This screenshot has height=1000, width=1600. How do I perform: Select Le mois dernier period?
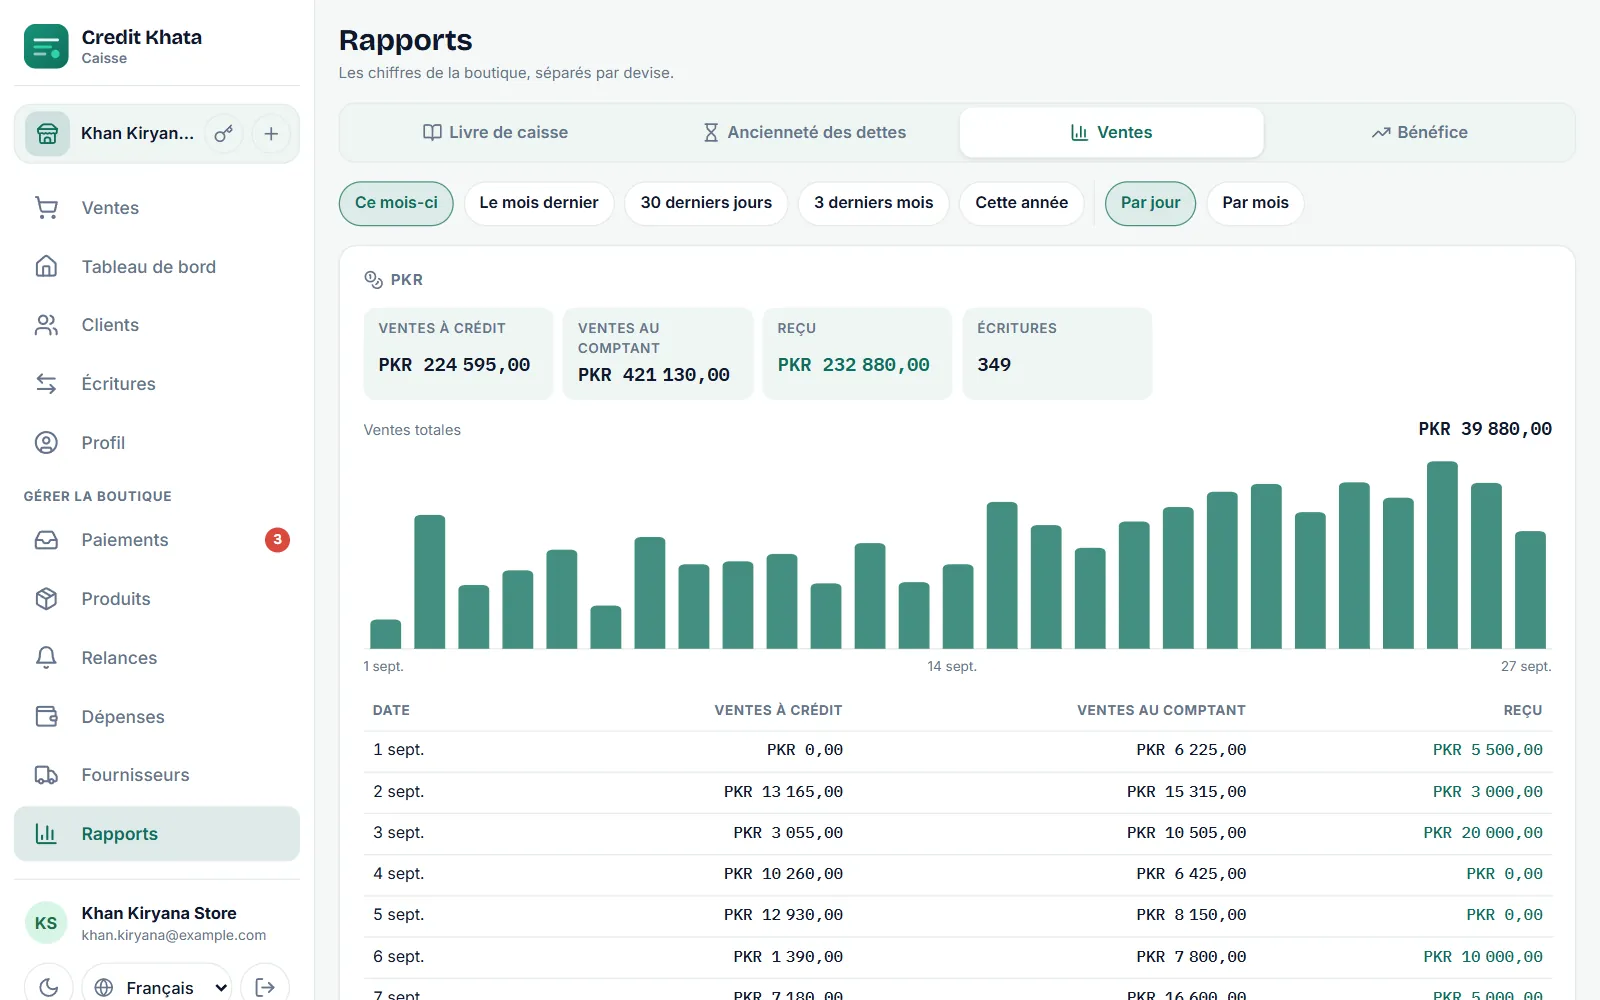click(x=539, y=203)
